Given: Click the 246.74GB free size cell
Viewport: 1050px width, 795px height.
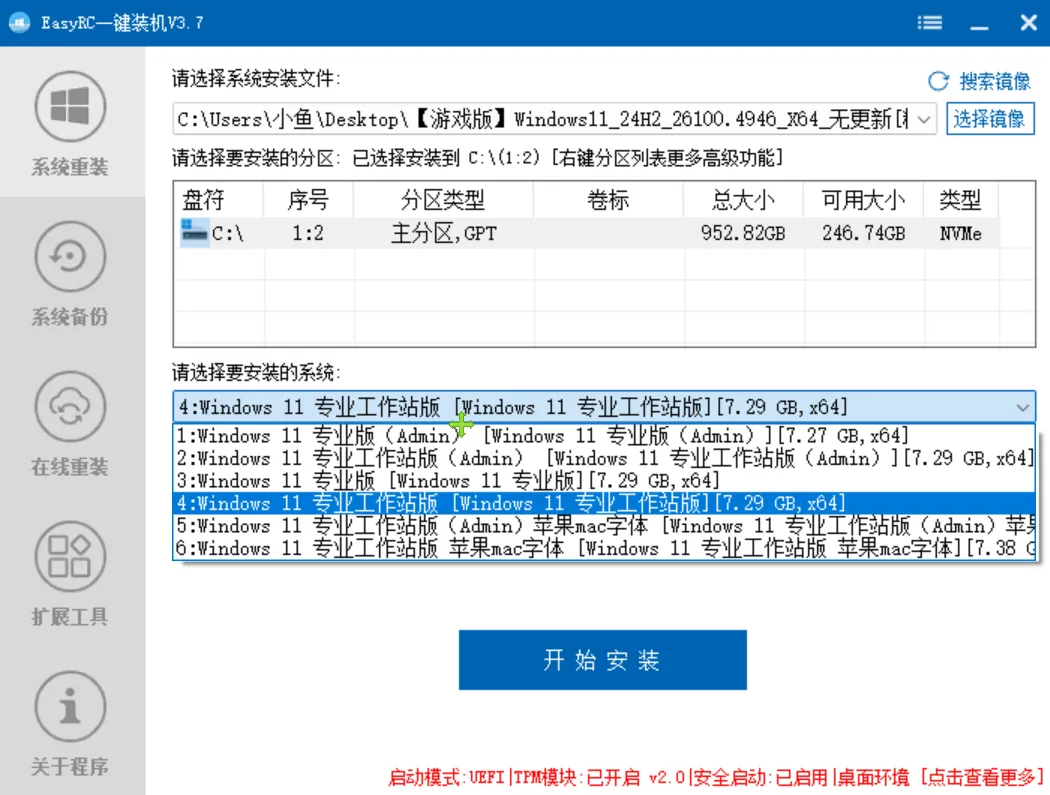Looking at the screenshot, I should [x=863, y=233].
